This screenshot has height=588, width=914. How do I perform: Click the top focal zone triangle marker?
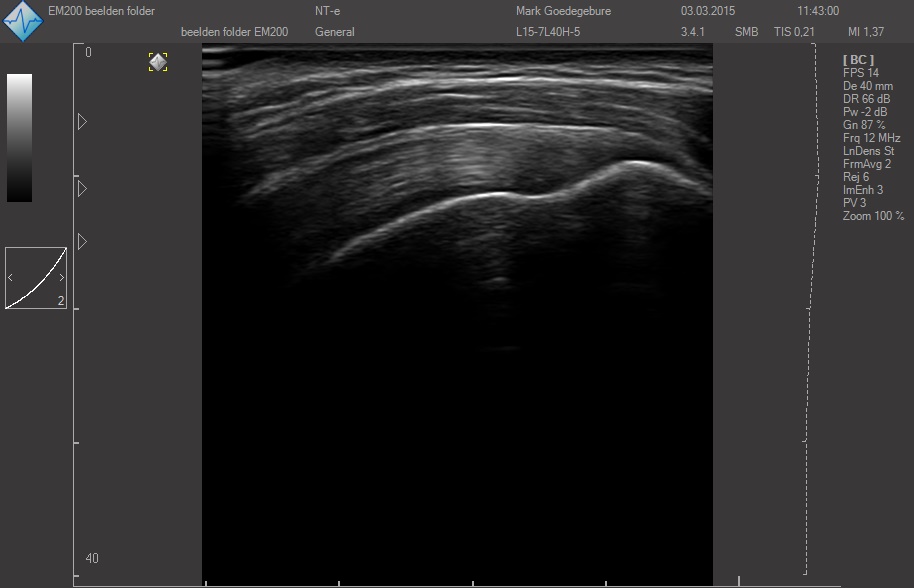(x=82, y=121)
